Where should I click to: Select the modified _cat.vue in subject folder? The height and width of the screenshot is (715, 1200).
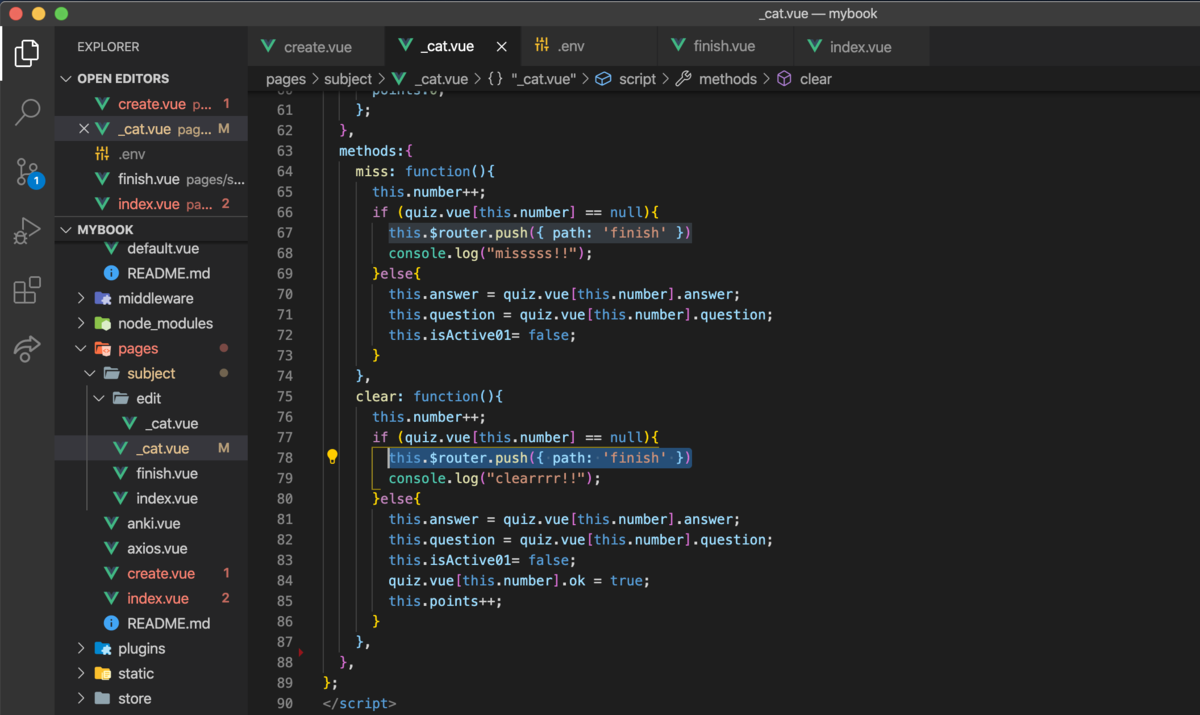click(151, 448)
